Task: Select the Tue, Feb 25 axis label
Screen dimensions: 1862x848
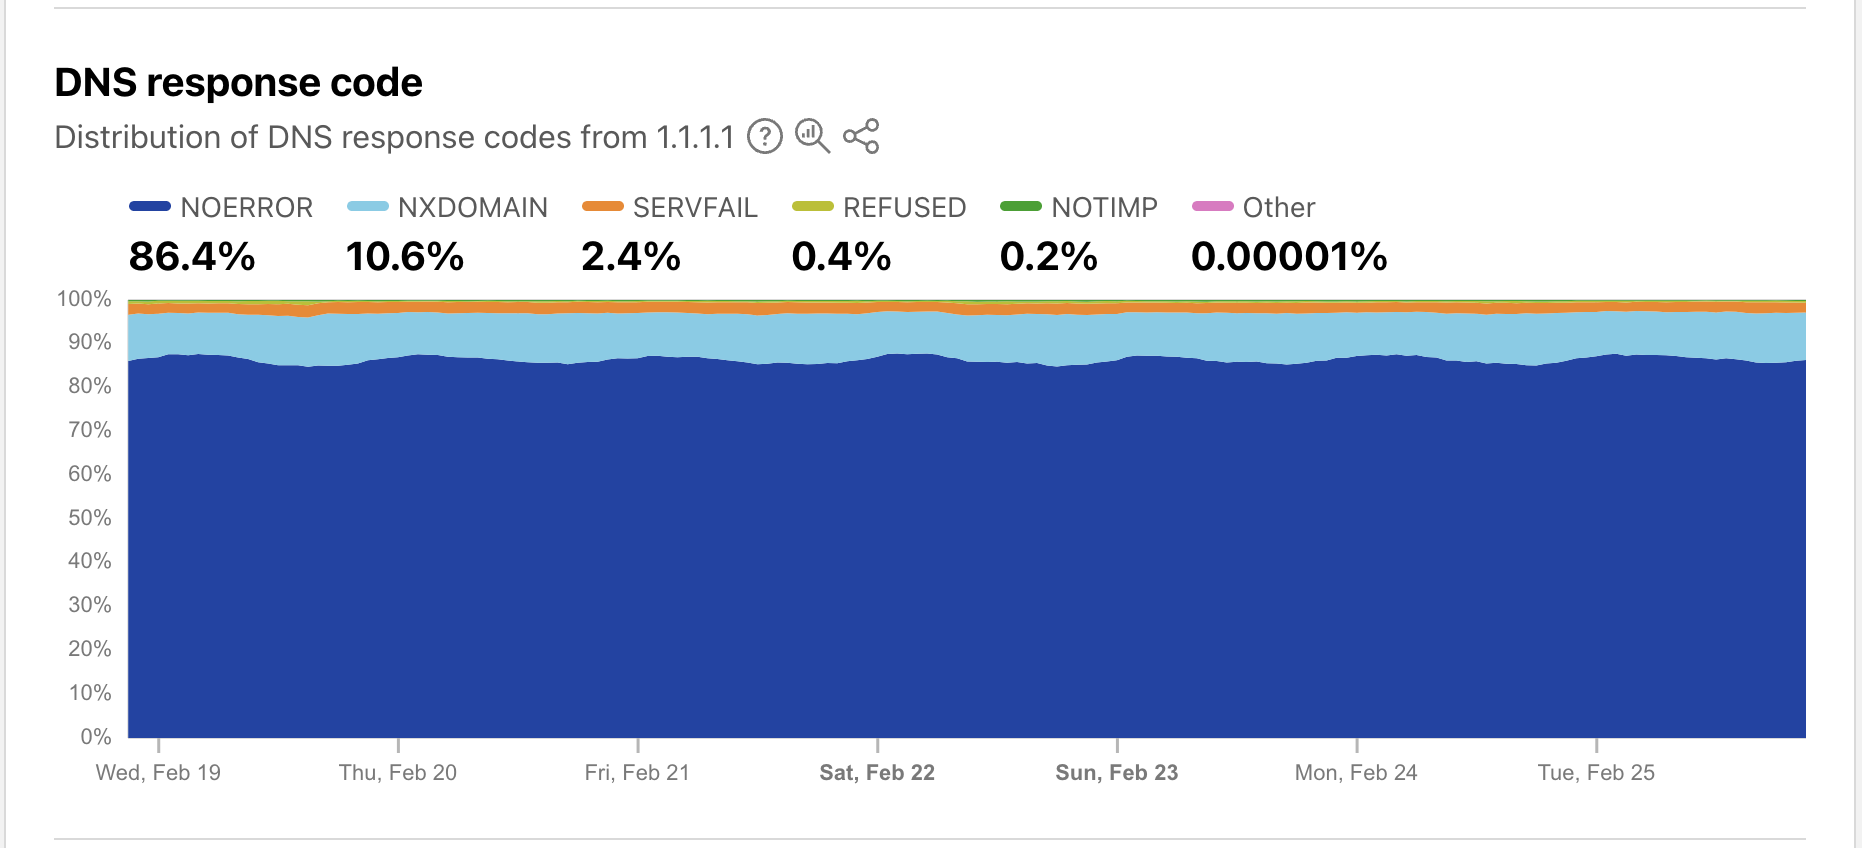Action: point(1596,772)
